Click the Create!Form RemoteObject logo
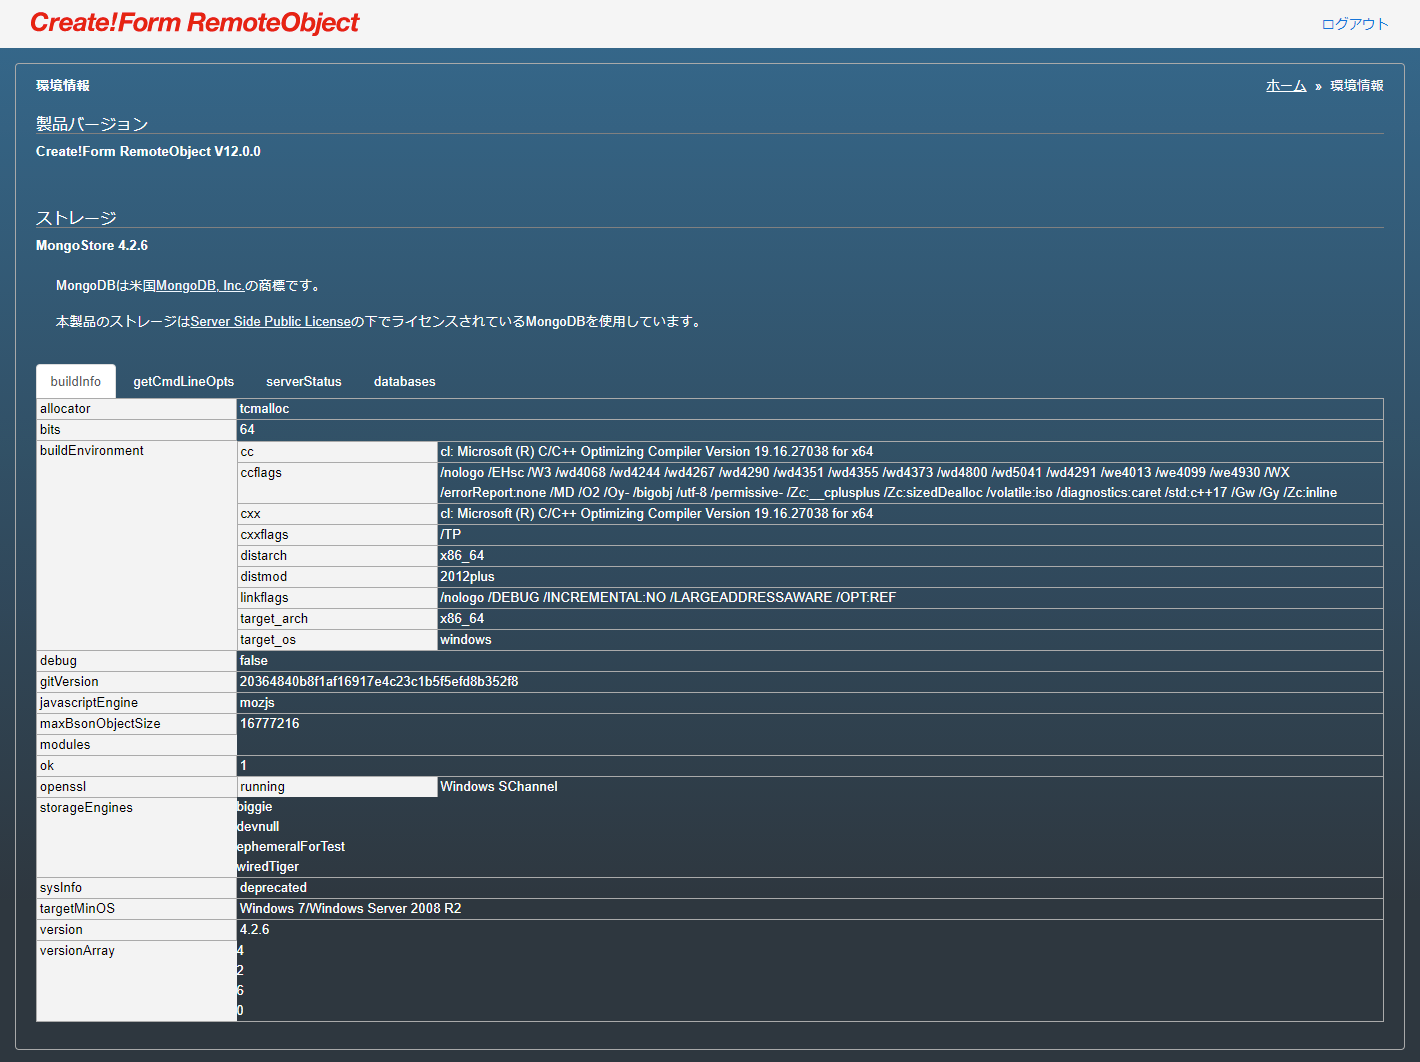 coord(194,23)
